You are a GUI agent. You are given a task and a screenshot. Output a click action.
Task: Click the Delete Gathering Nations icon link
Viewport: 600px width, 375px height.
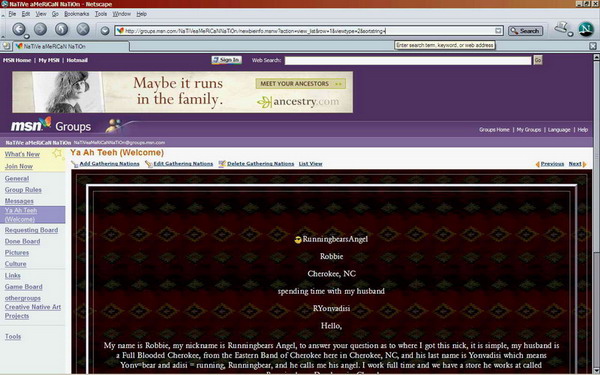tap(256, 164)
